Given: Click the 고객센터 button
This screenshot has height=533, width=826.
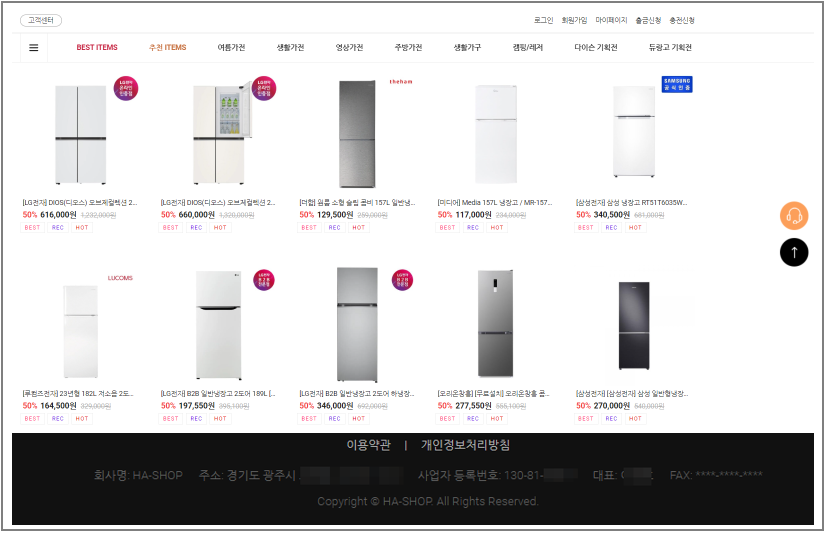Looking at the screenshot, I should tap(41, 21).
